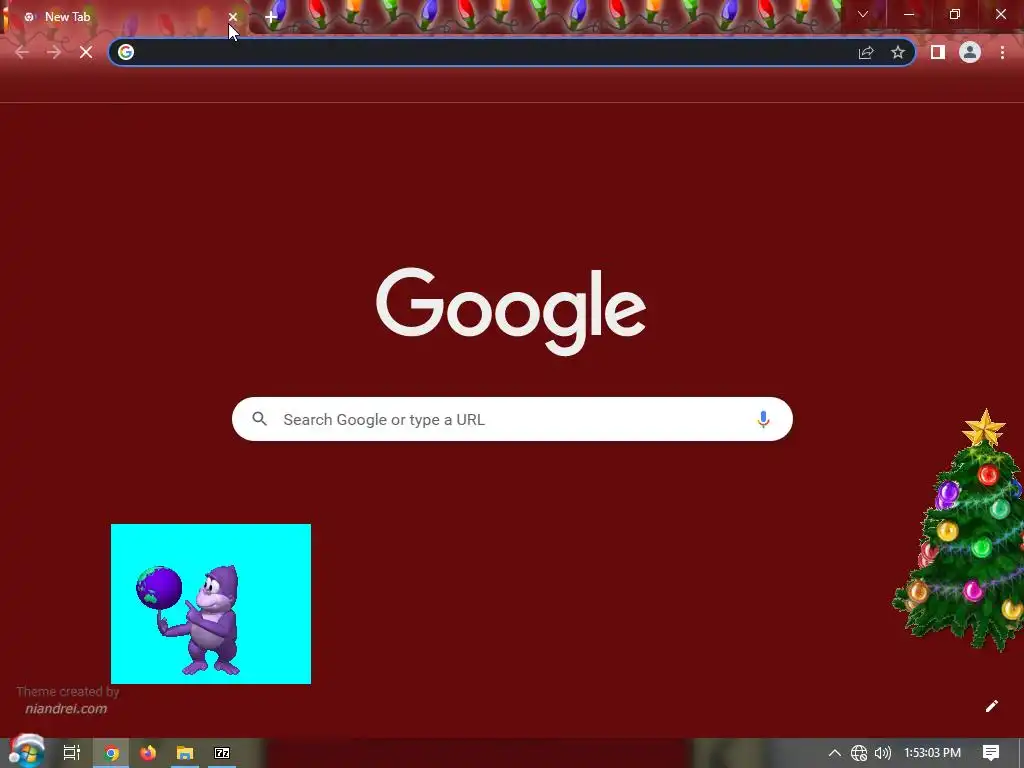Open clock showing 1:53:03 PM
Viewport: 1024px width, 768px height.
pyautogui.click(x=933, y=753)
